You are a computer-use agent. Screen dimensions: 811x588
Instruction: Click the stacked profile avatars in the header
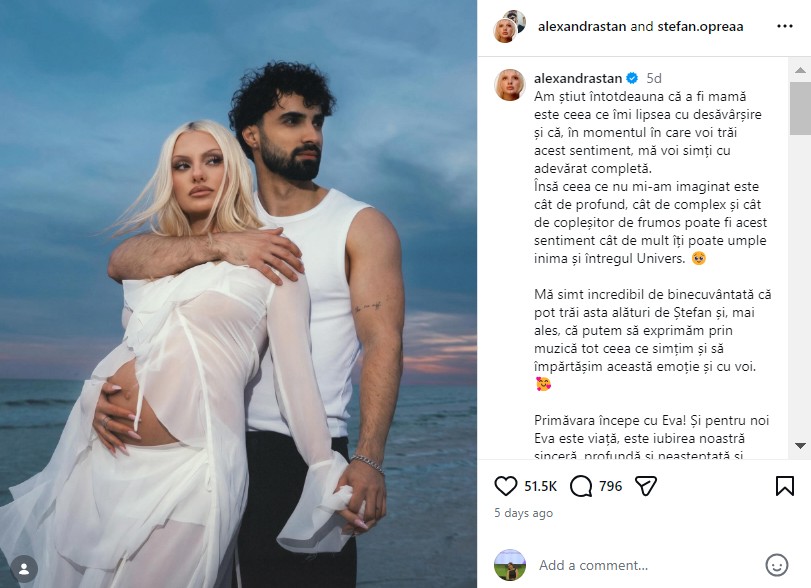(x=509, y=26)
